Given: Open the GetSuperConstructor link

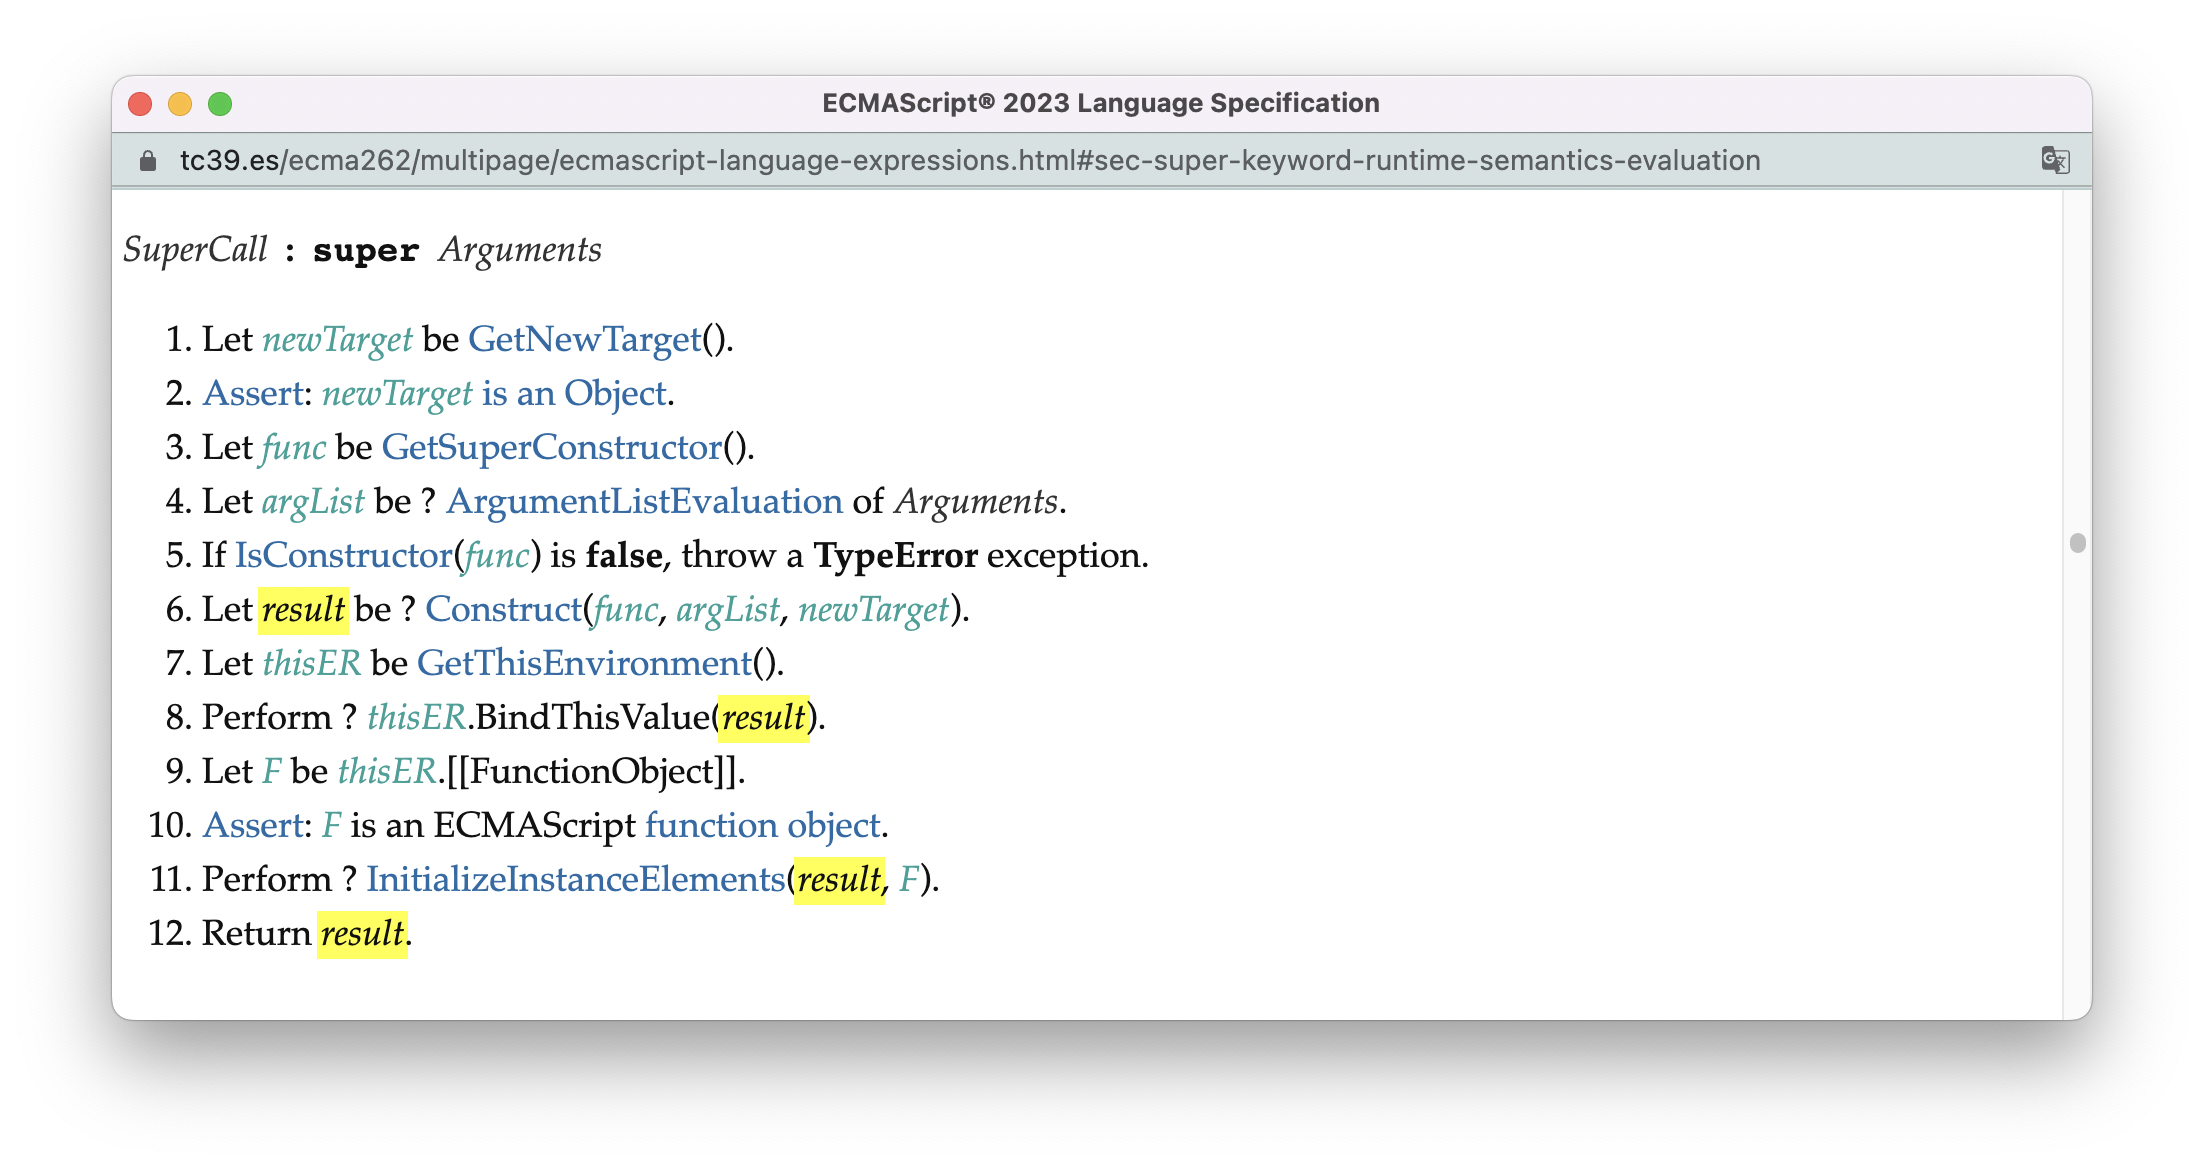Looking at the screenshot, I should pyautogui.click(x=552, y=447).
